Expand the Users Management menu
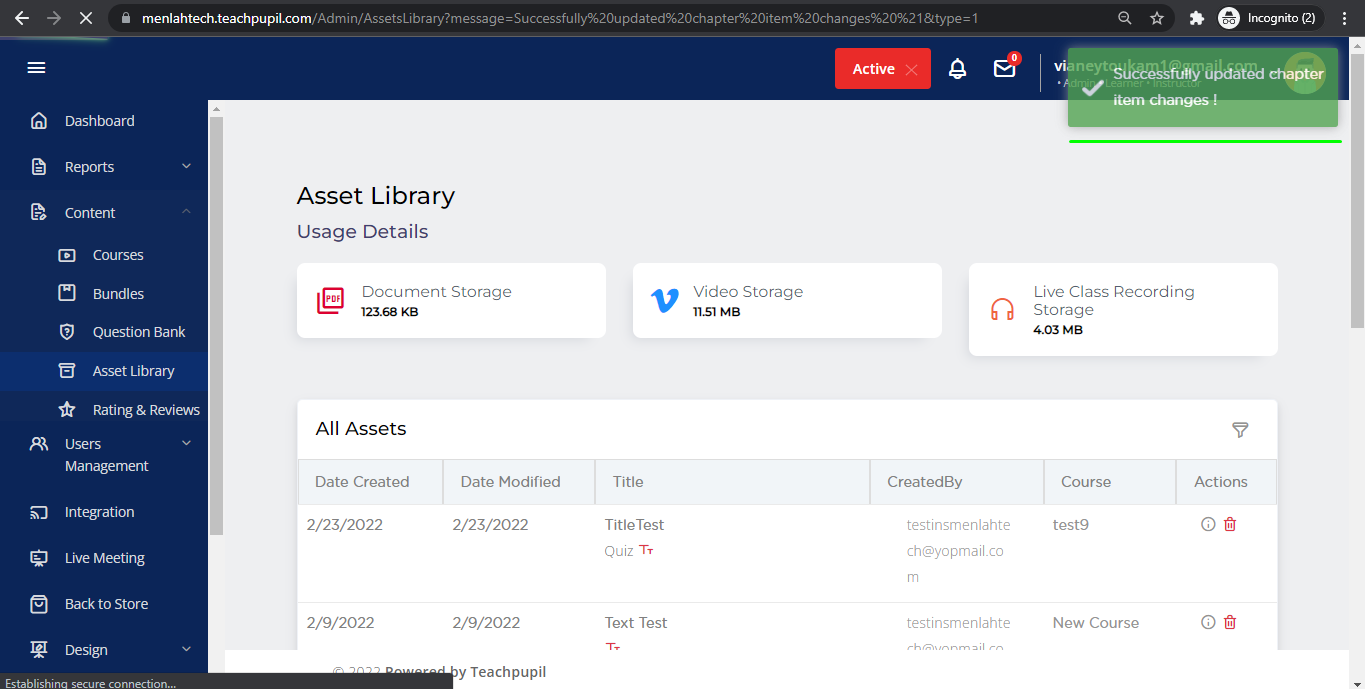 [186, 444]
